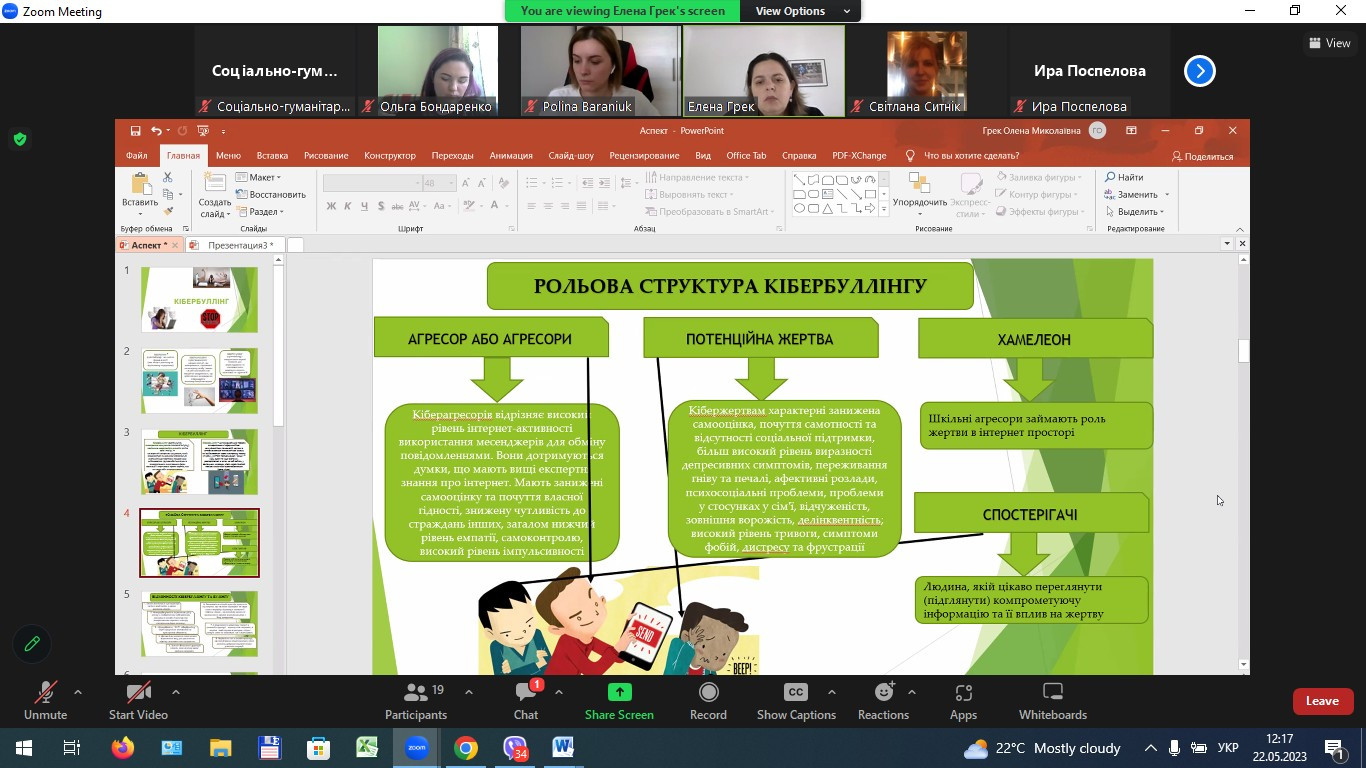Unmute the microphone
The height and width of the screenshot is (768, 1366).
pos(45,700)
